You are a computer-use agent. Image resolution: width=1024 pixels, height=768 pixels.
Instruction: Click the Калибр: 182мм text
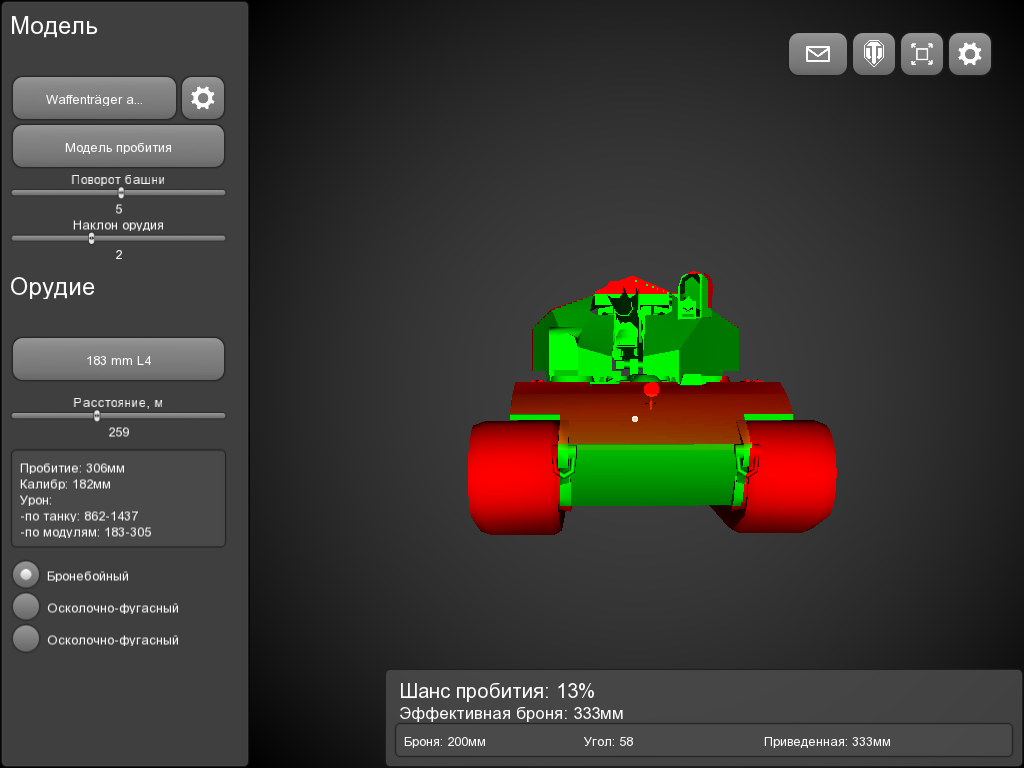pyautogui.click(x=65, y=484)
